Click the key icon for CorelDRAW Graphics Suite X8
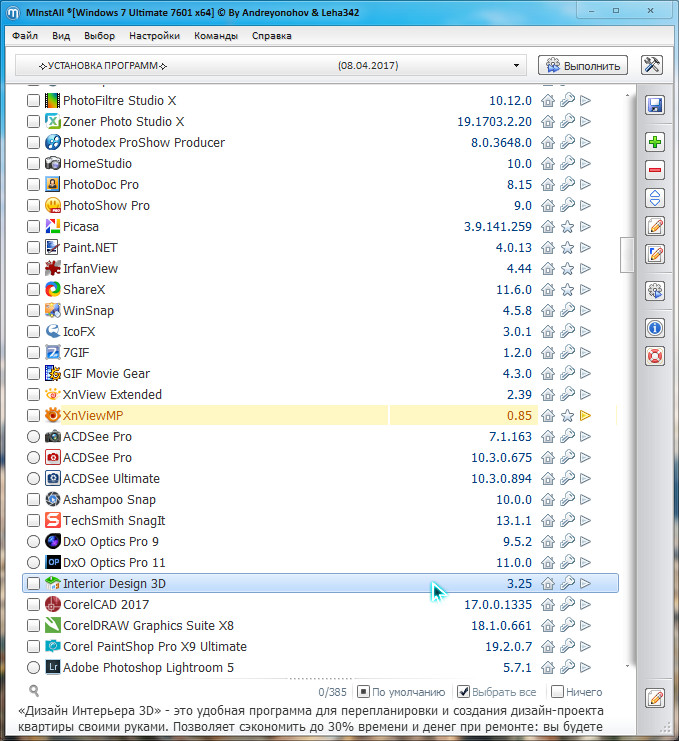 coord(567,625)
